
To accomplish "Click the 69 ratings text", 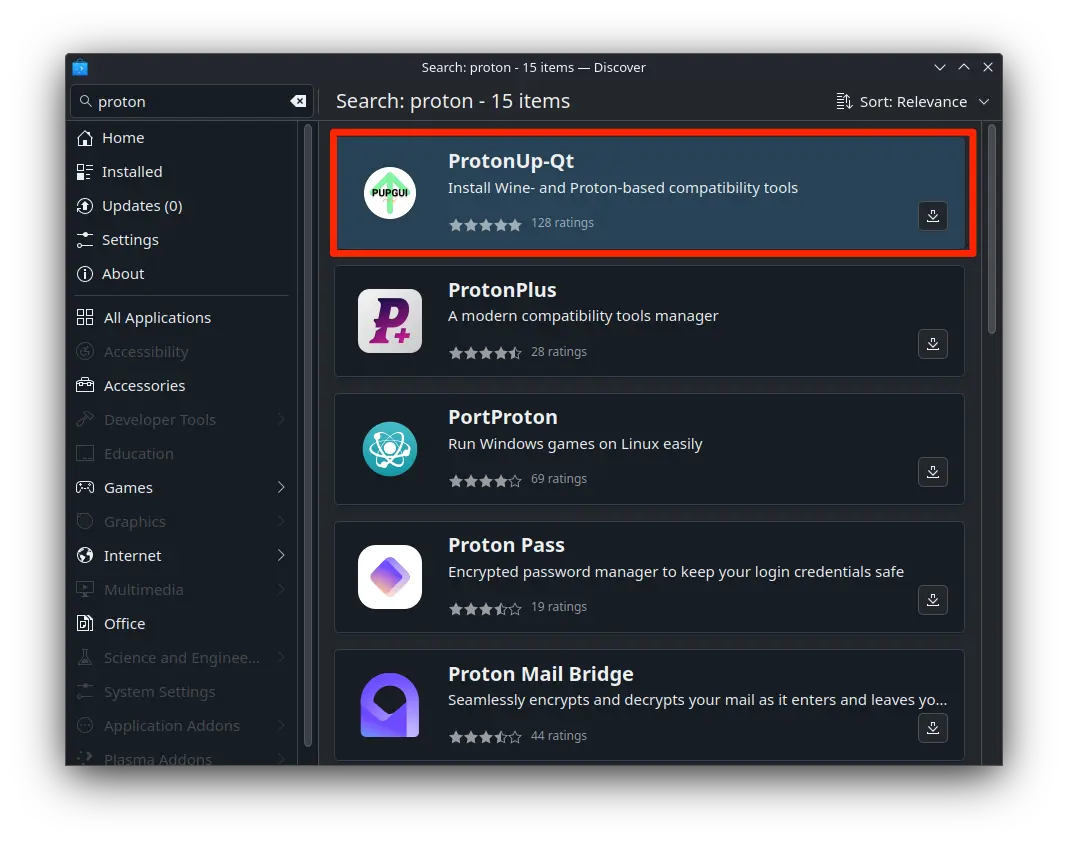I will click(x=559, y=479).
